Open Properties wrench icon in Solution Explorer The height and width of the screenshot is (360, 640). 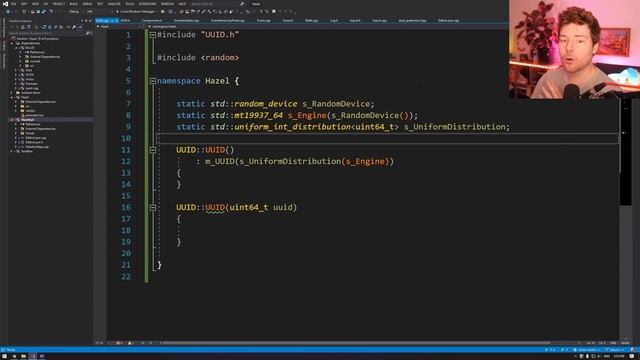(74, 27)
